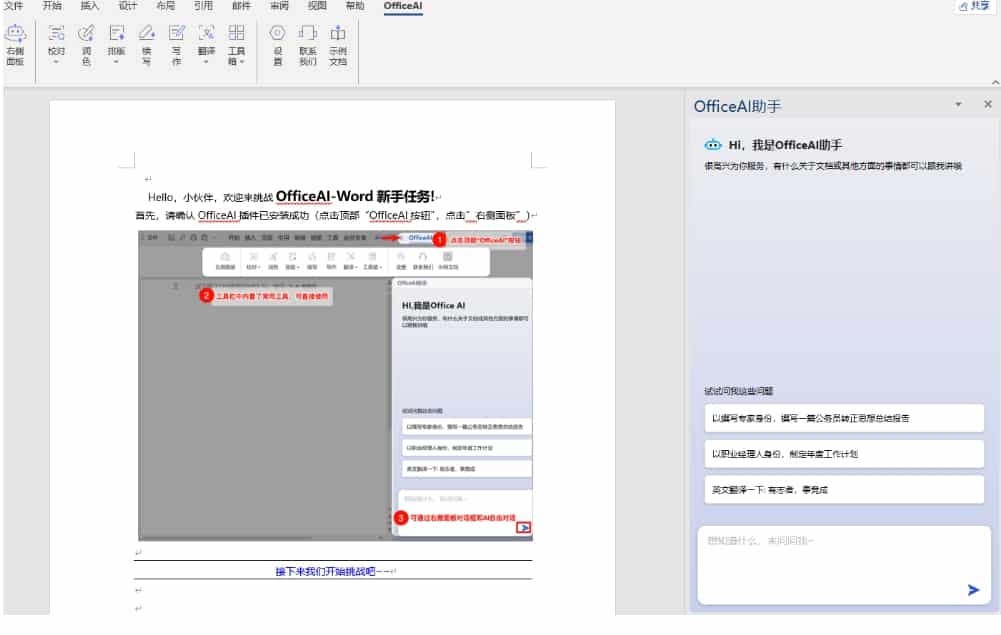Switch to the 邮件 tab
The image size is (1001, 635).
click(x=241, y=6)
